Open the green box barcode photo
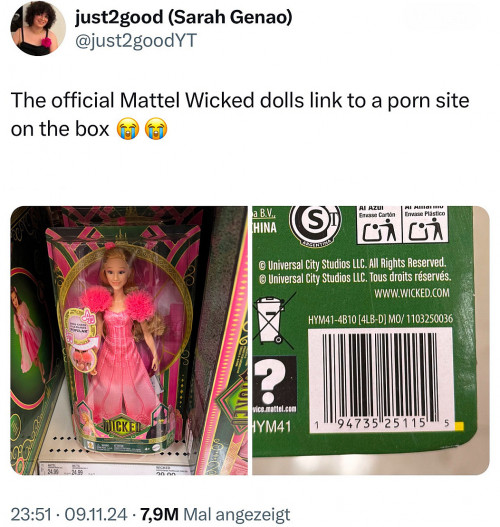Screen dimensions: 500x527 pyautogui.click(x=371, y=340)
